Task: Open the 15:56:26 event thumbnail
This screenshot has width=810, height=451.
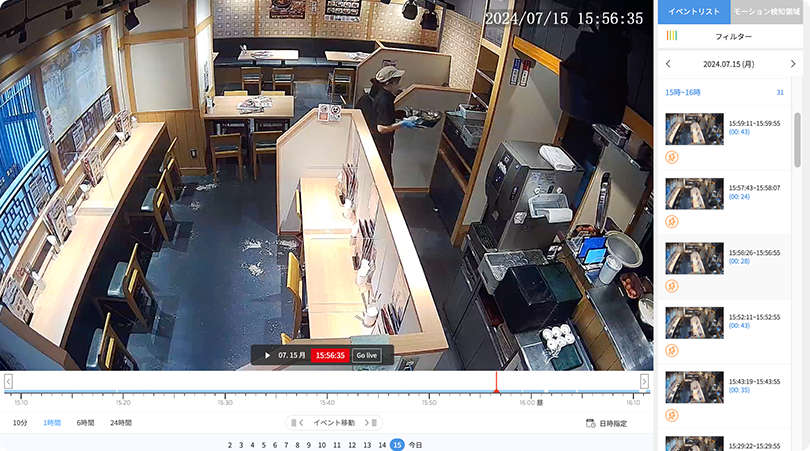Action: [694, 258]
